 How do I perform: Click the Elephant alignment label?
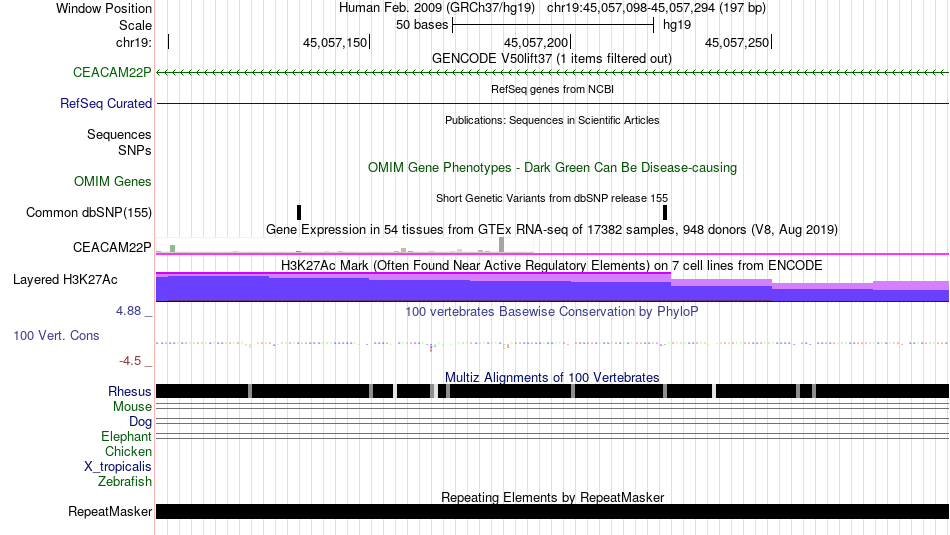pos(126,437)
